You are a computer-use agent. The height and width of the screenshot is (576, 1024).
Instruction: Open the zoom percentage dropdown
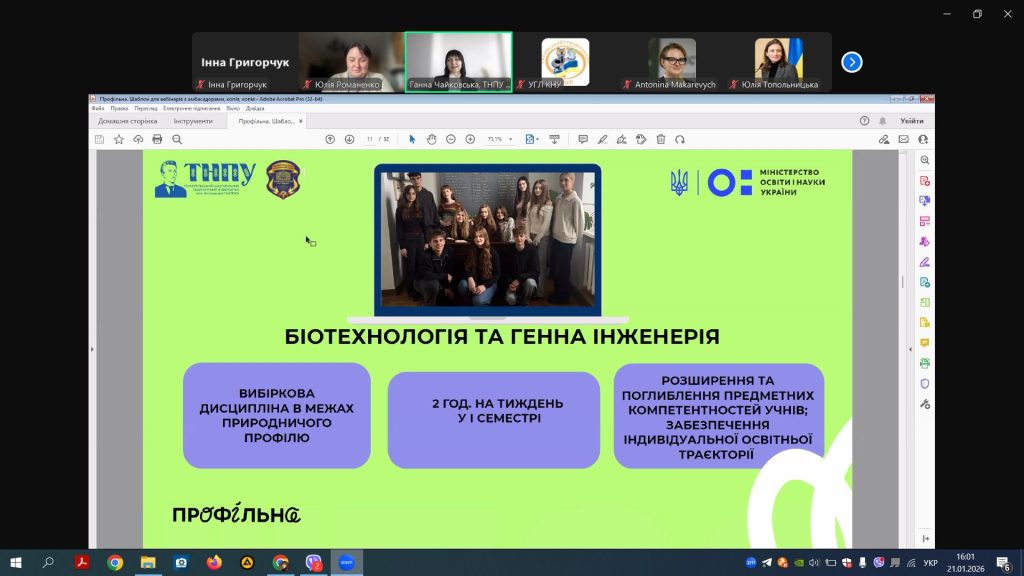(500, 139)
